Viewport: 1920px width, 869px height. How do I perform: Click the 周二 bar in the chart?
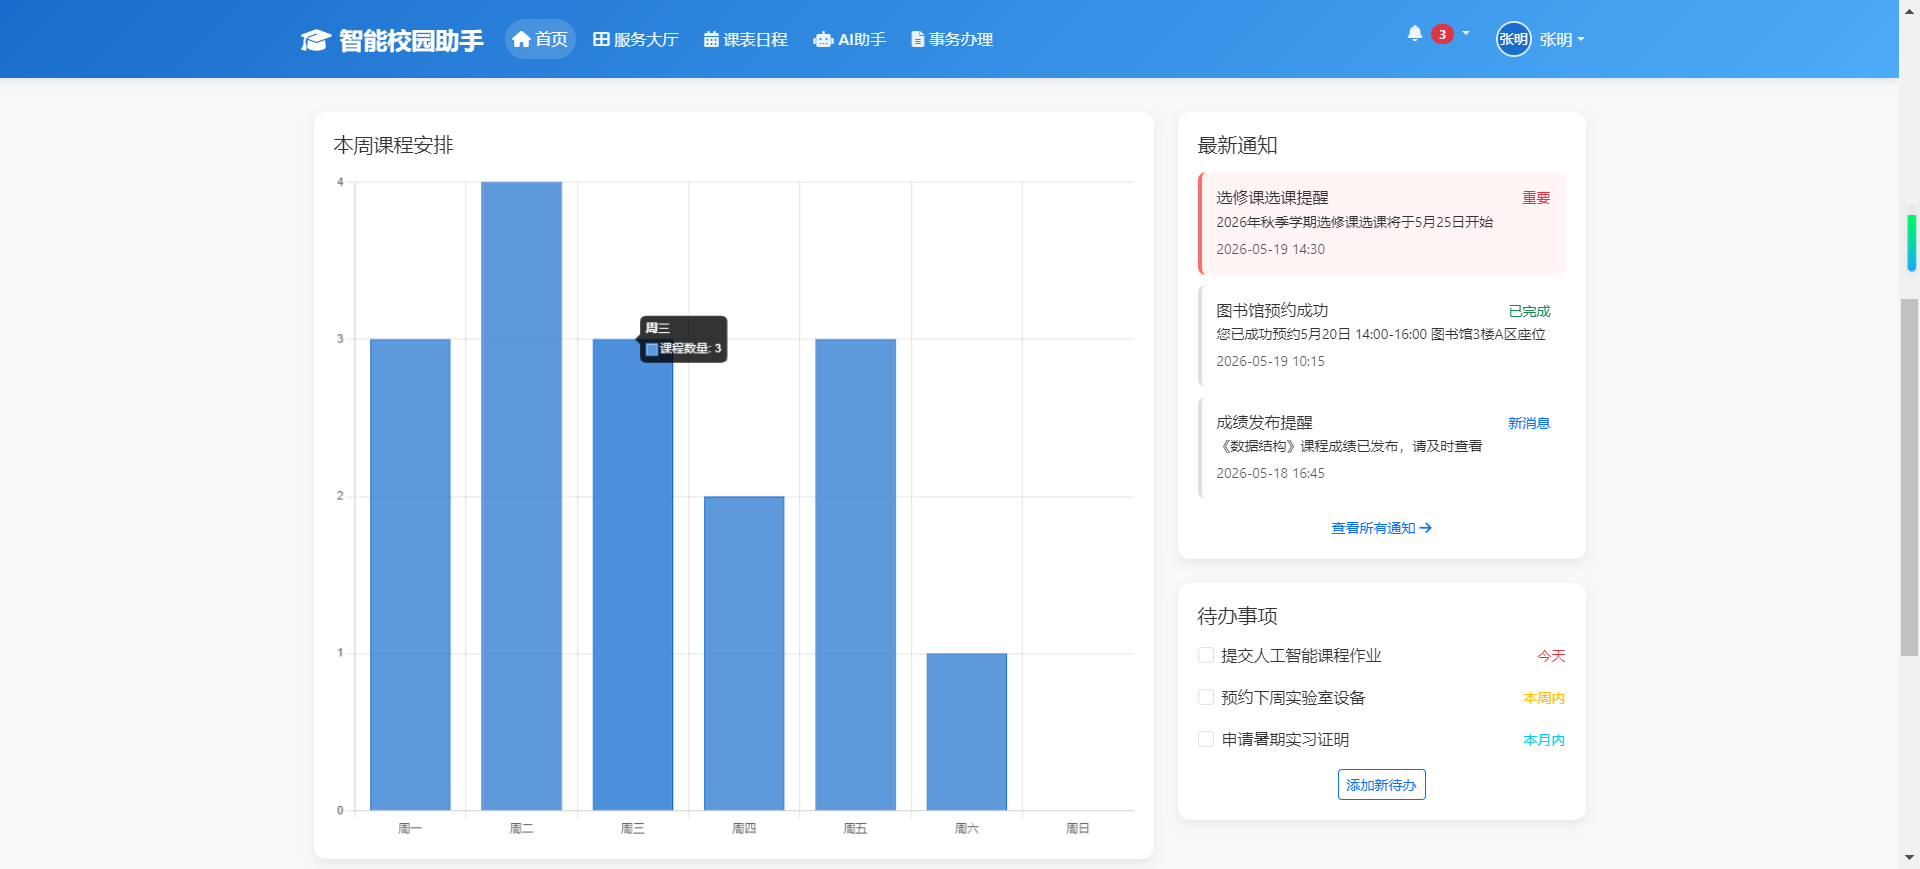pos(521,496)
